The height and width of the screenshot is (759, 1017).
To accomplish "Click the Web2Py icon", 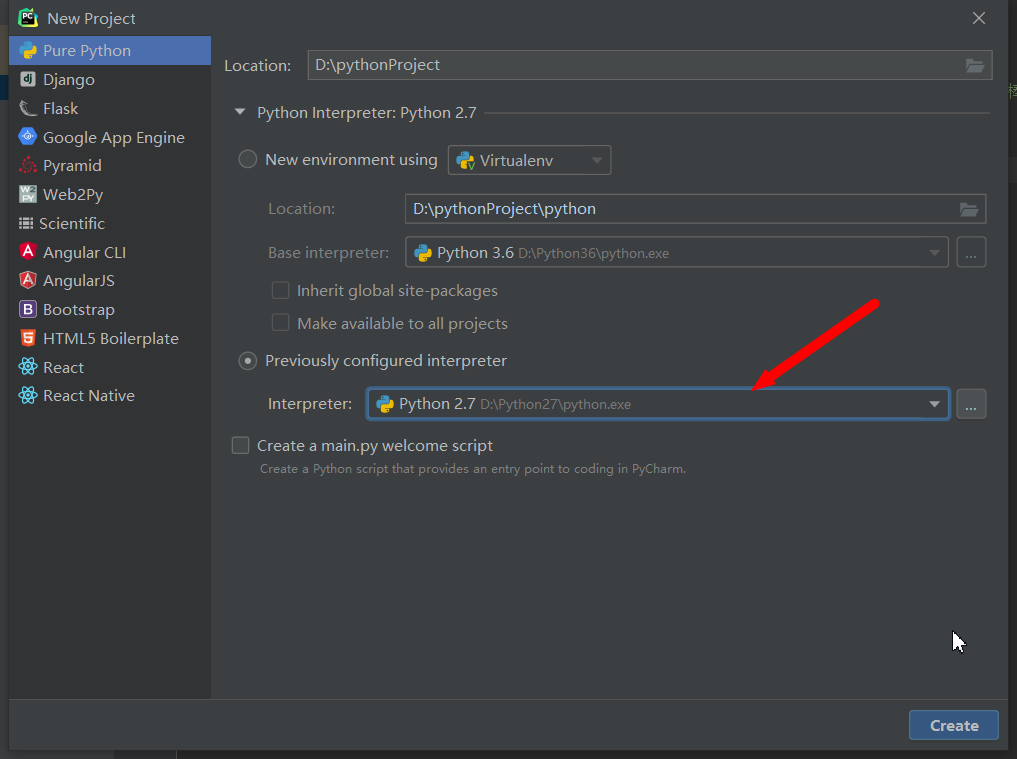I will pyautogui.click(x=28, y=194).
